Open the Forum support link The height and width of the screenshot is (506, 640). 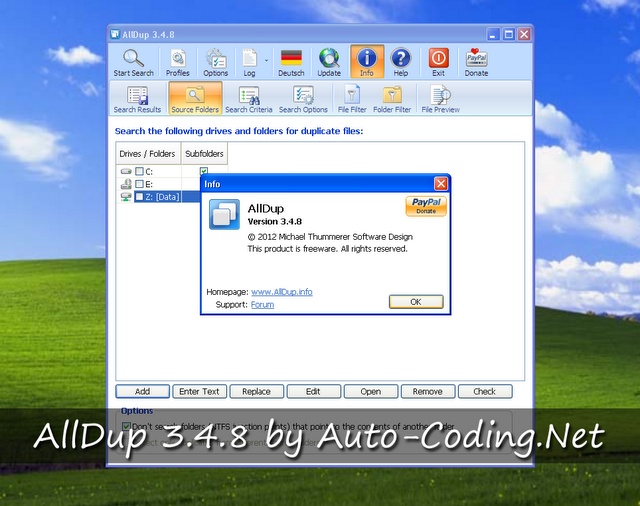click(x=262, y=304)
